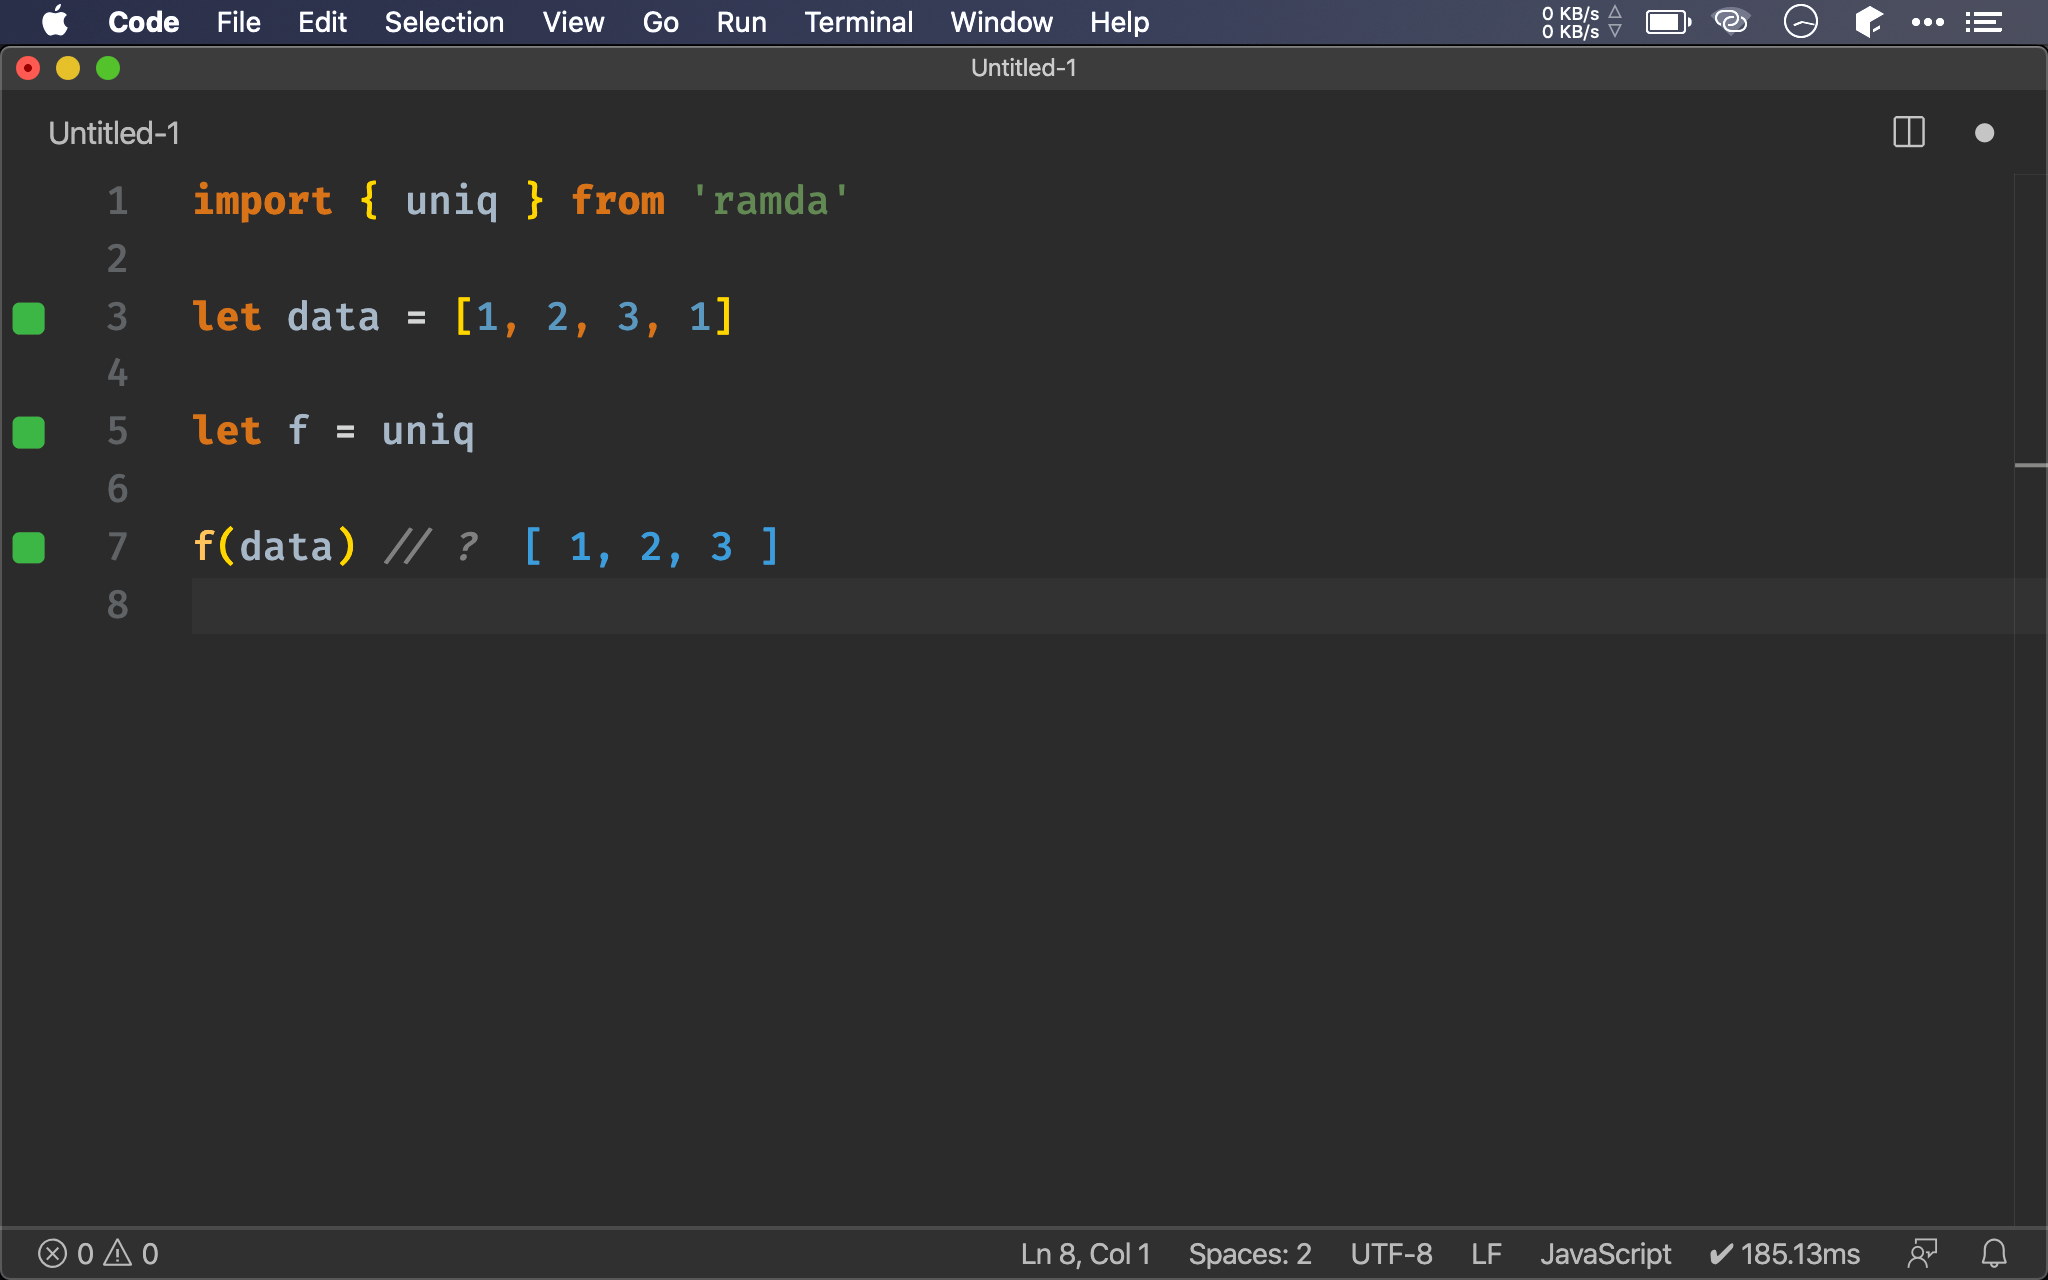Viewport: 2048px width, 1280px height.
Task: Change file encoding 'UTF-8'
Action: pyautogui.click(x=1391, y=1254)
